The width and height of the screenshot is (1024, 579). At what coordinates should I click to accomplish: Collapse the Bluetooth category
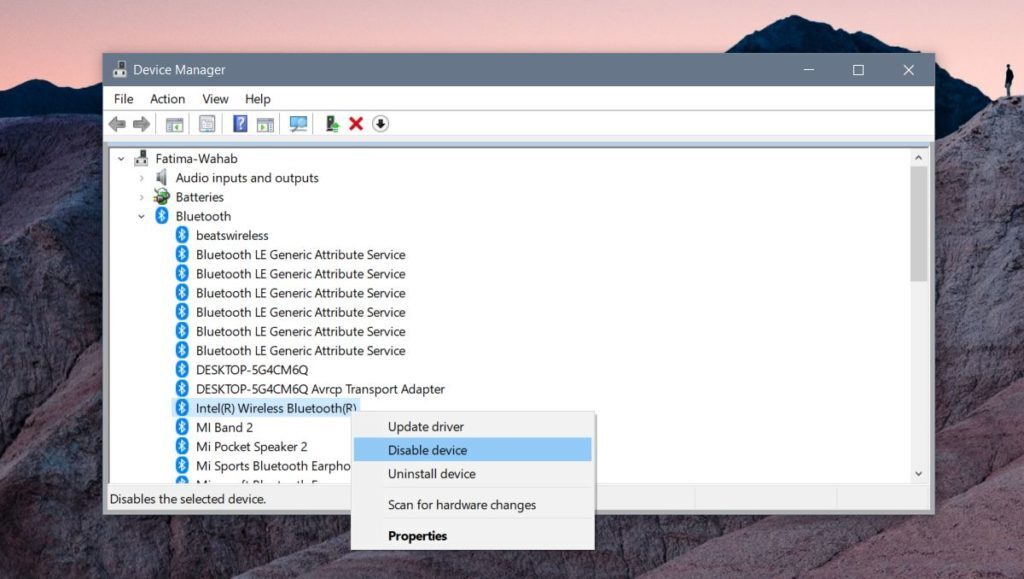[x=141, y=216]
